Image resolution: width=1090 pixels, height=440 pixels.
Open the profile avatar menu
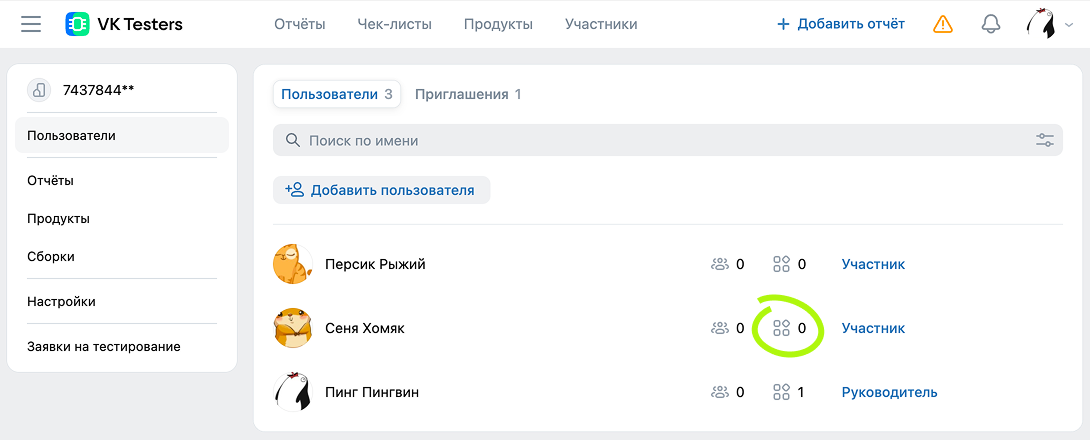tap(1041, 24)
